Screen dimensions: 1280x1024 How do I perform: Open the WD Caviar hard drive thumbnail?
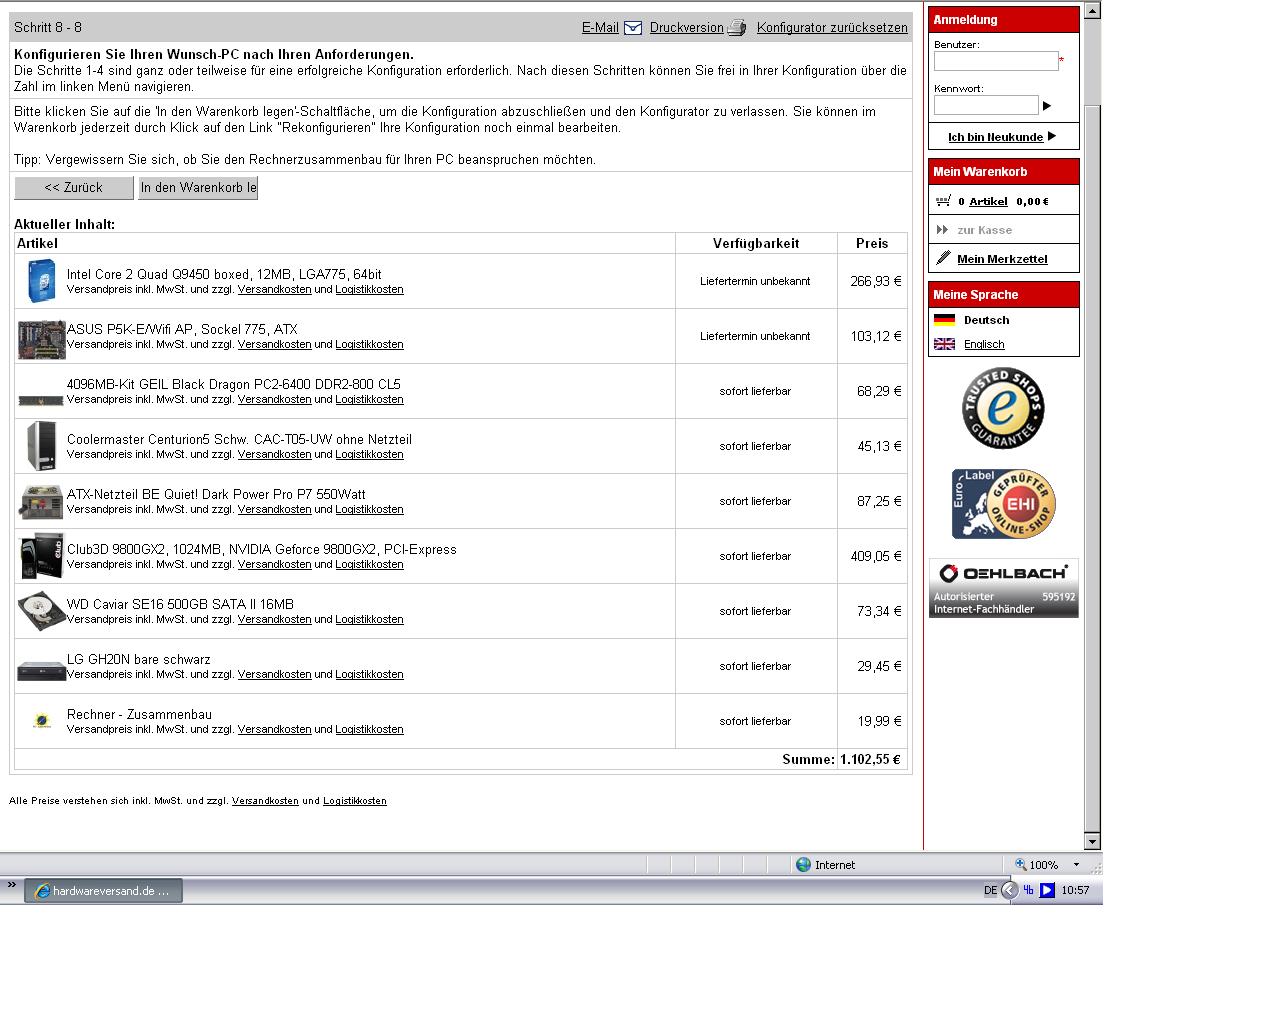coord(41,611)
